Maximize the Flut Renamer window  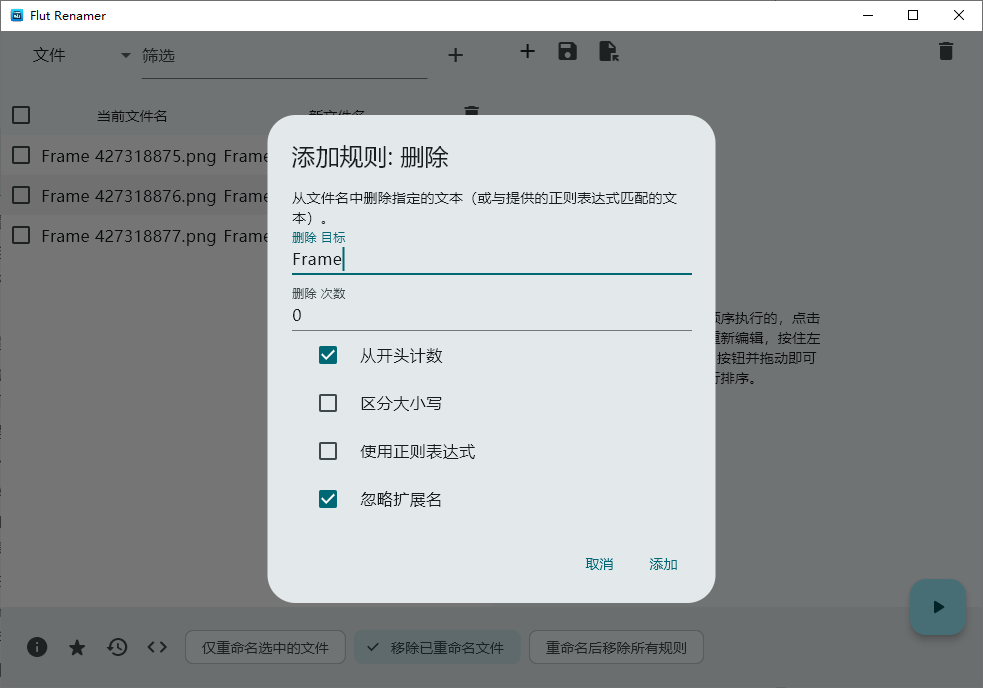click(913, 15)
